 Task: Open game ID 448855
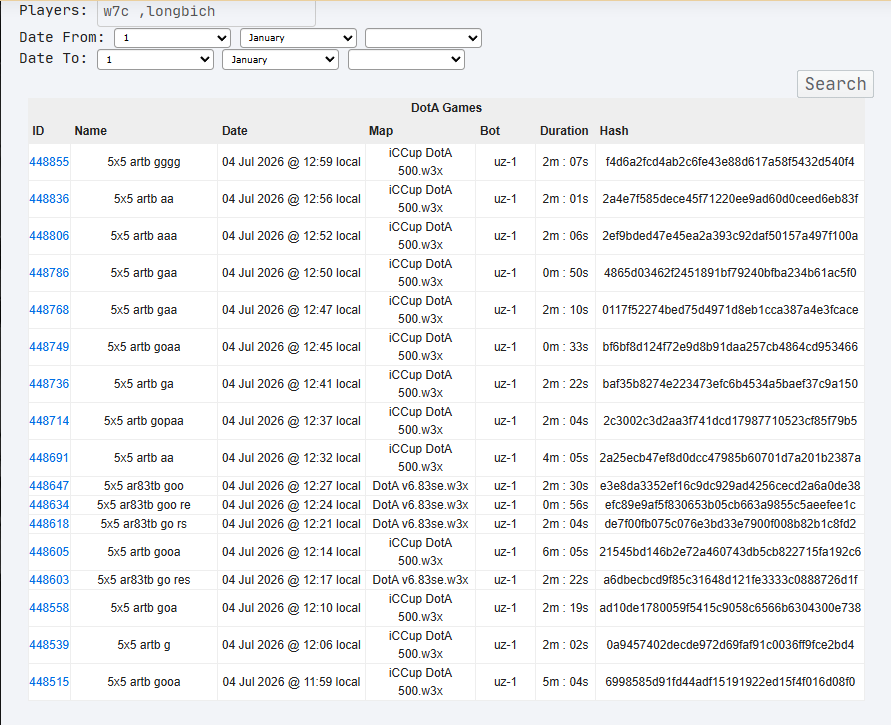[x=49, y=162]
